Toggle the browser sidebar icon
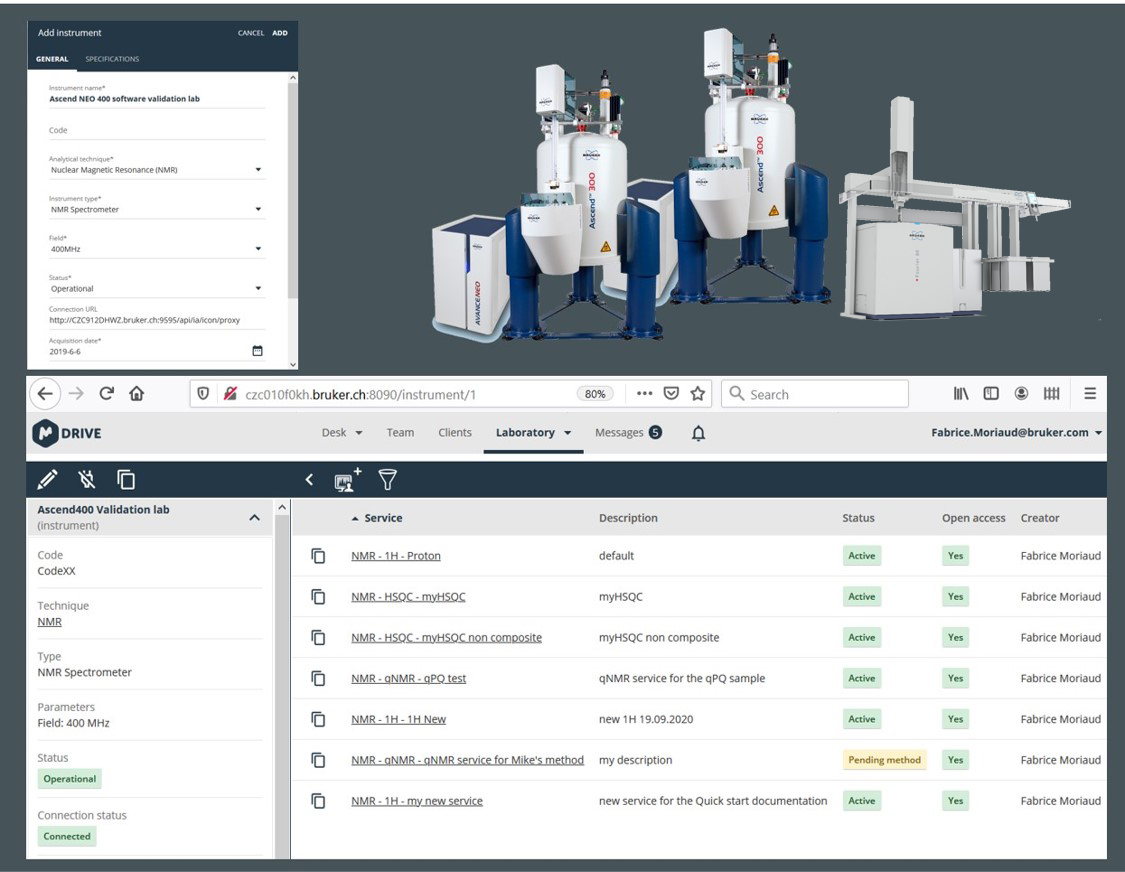1125x872 pixels. tap(991, 393)
